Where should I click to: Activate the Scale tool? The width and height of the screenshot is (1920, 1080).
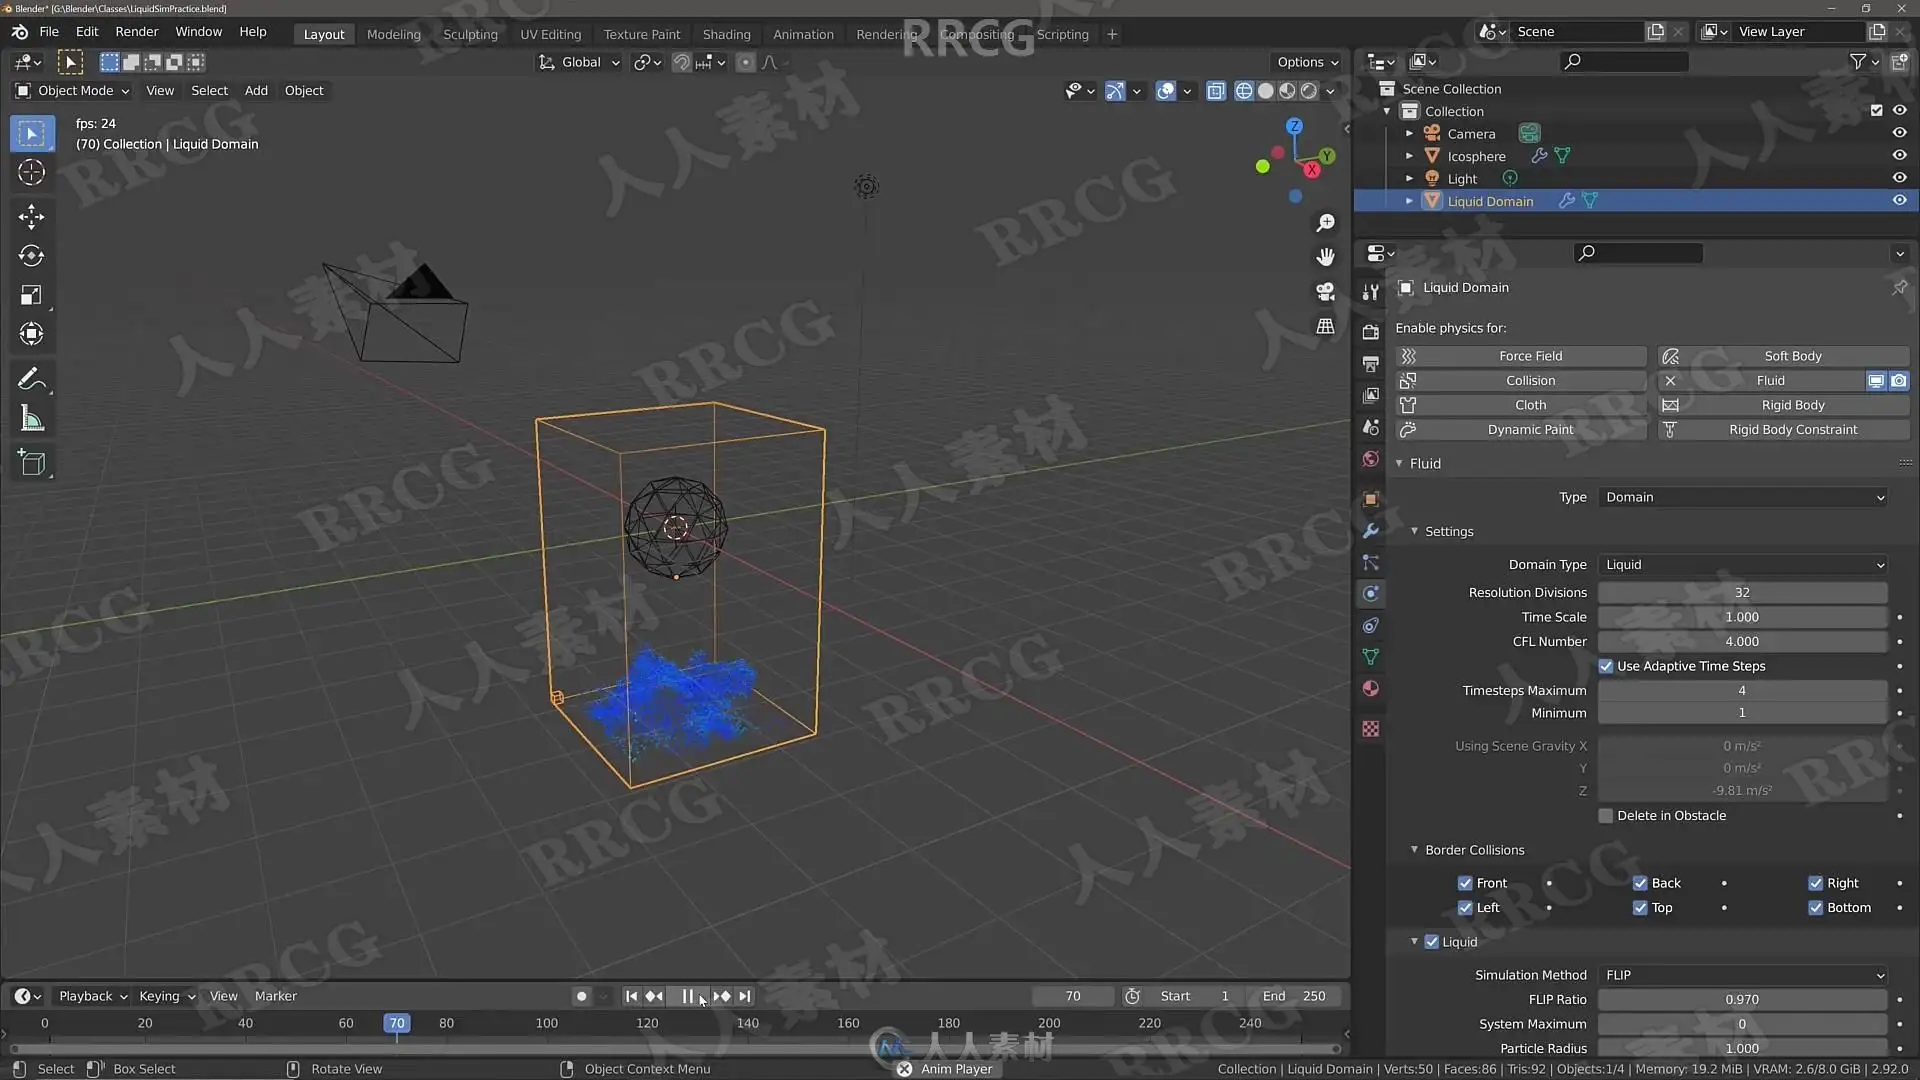[x=32, y=295]
